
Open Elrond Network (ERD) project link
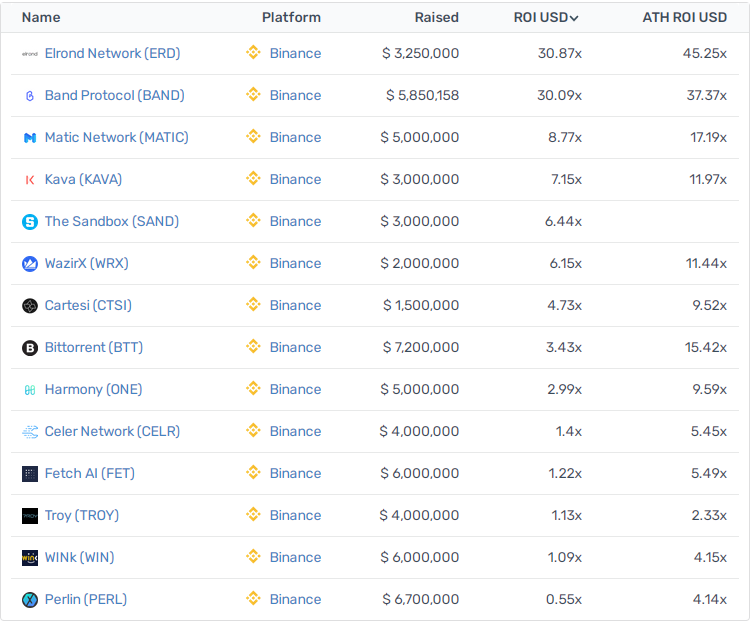pos(113,54)
